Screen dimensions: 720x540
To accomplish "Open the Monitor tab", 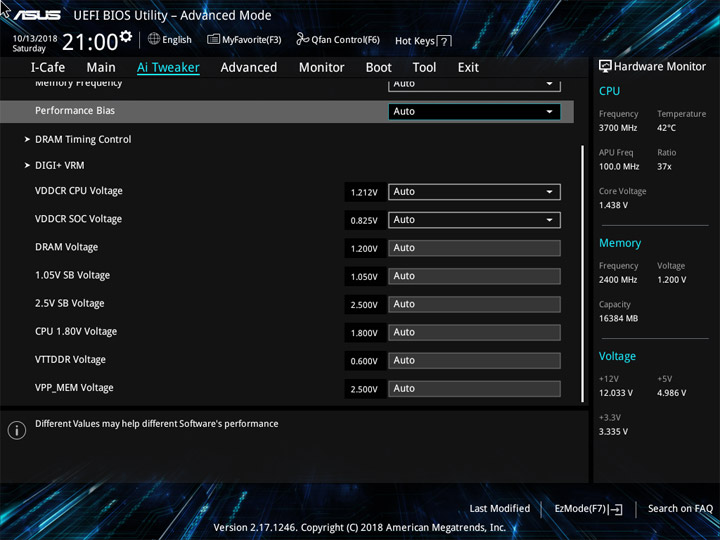I will coord(321,68).
